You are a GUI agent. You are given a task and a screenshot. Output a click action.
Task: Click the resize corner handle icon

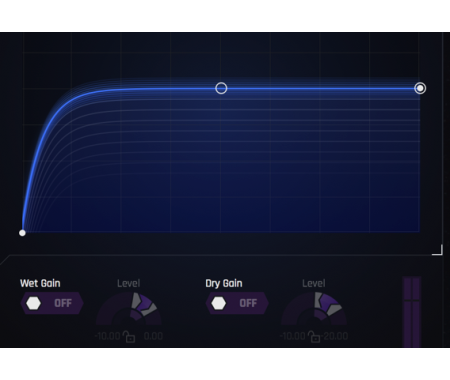[x=438, y=250]
